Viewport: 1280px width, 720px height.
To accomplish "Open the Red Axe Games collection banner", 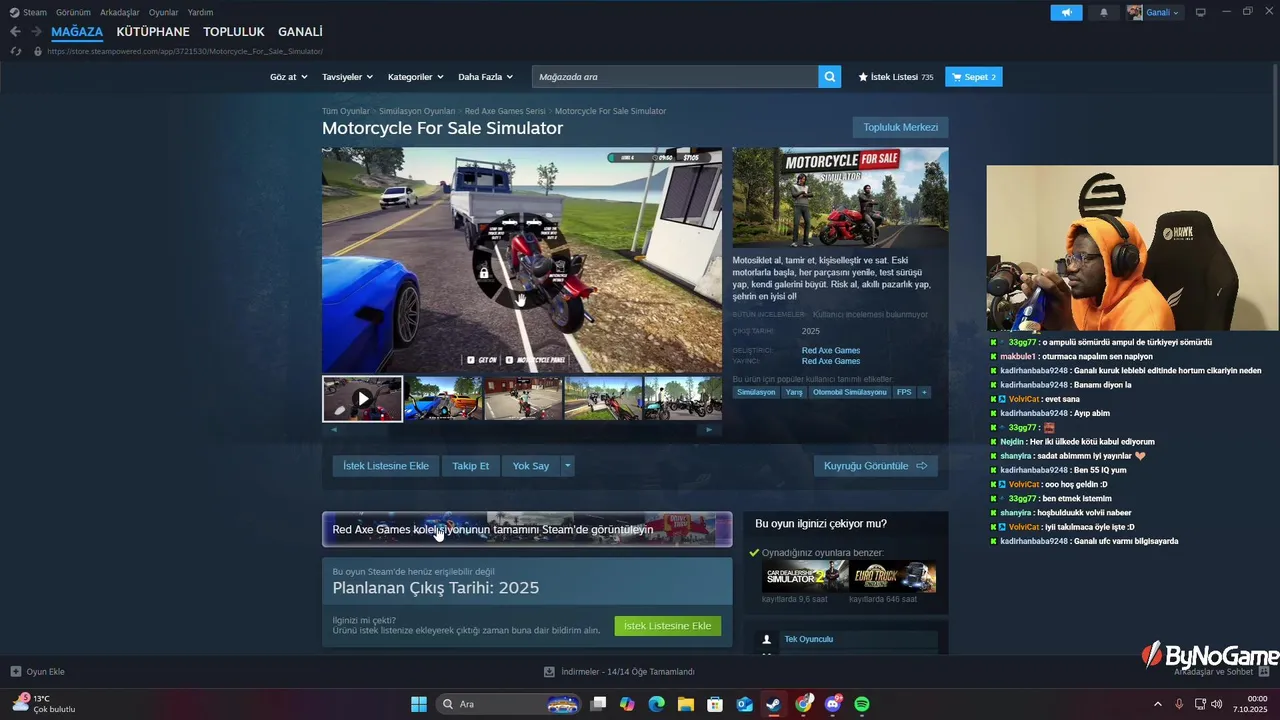I will pyautogui.click(x=527, y=529).
